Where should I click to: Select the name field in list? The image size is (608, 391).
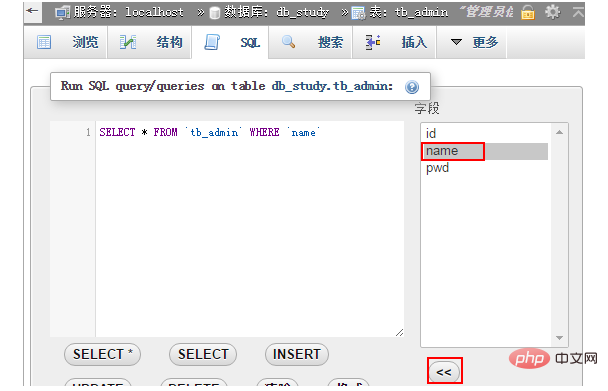485,151
